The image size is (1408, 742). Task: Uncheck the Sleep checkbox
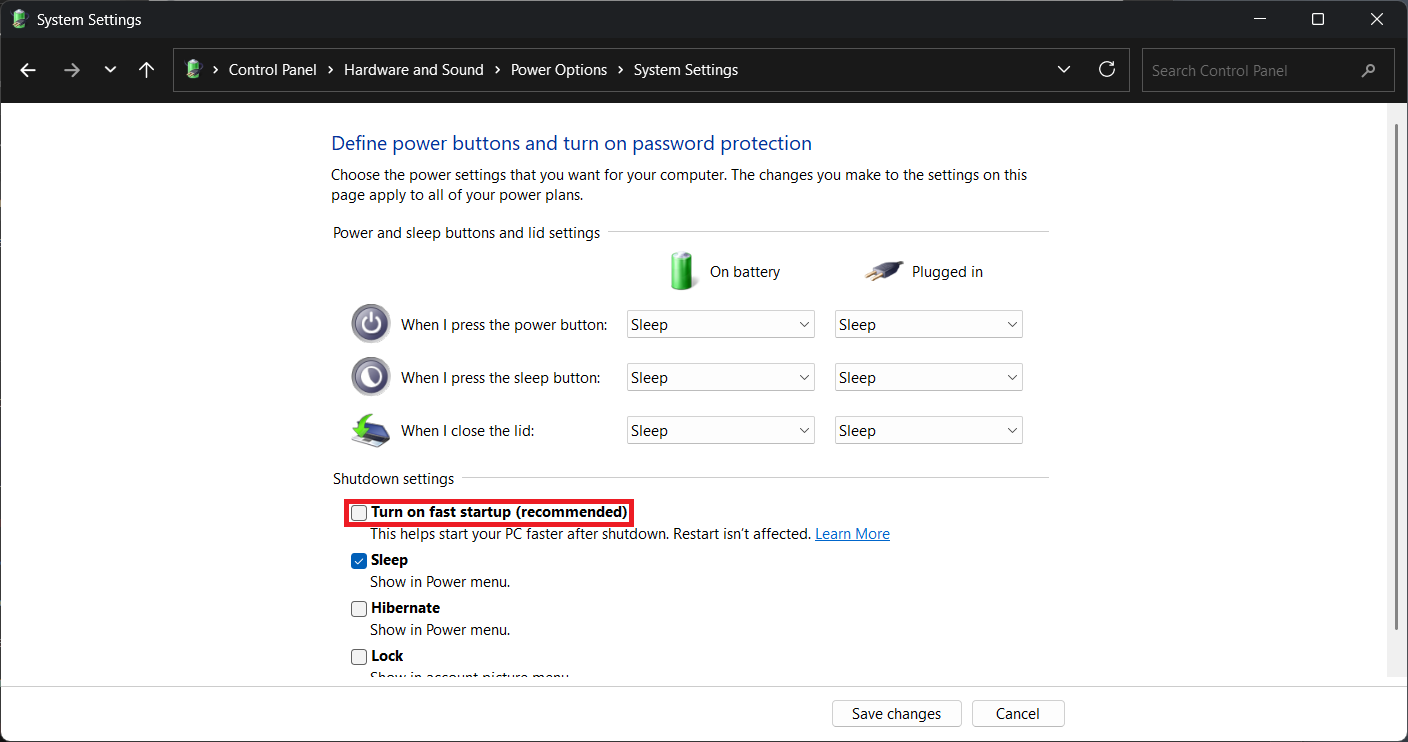359,561
